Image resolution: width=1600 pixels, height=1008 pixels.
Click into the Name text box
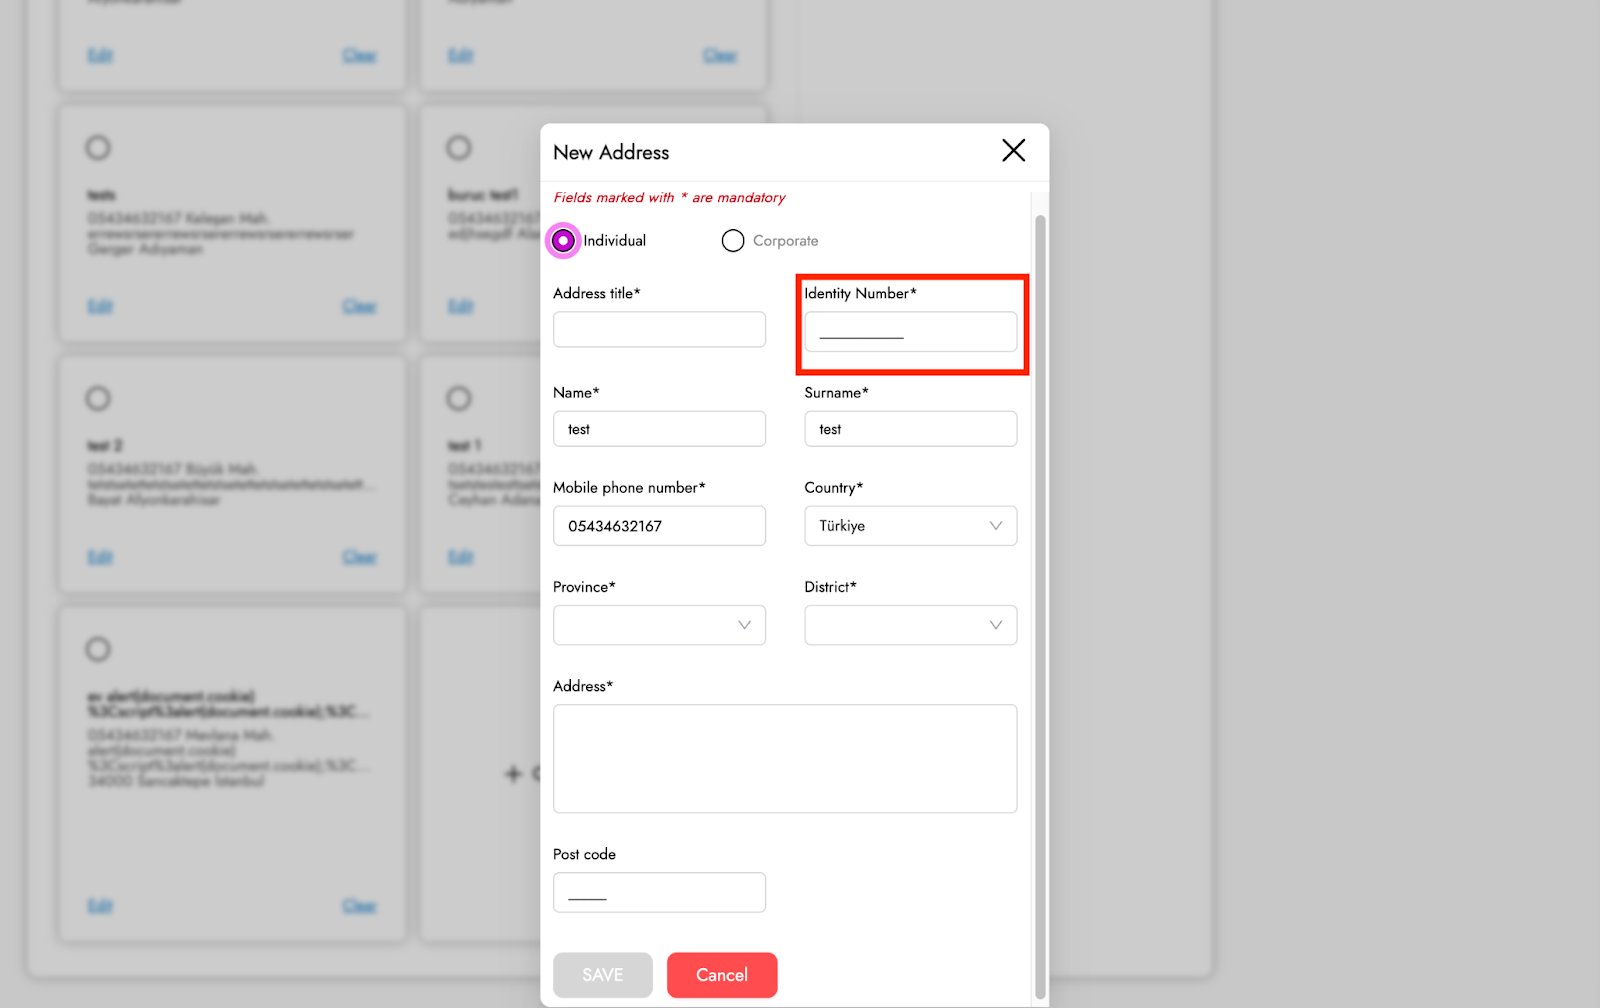coord(659,429)
